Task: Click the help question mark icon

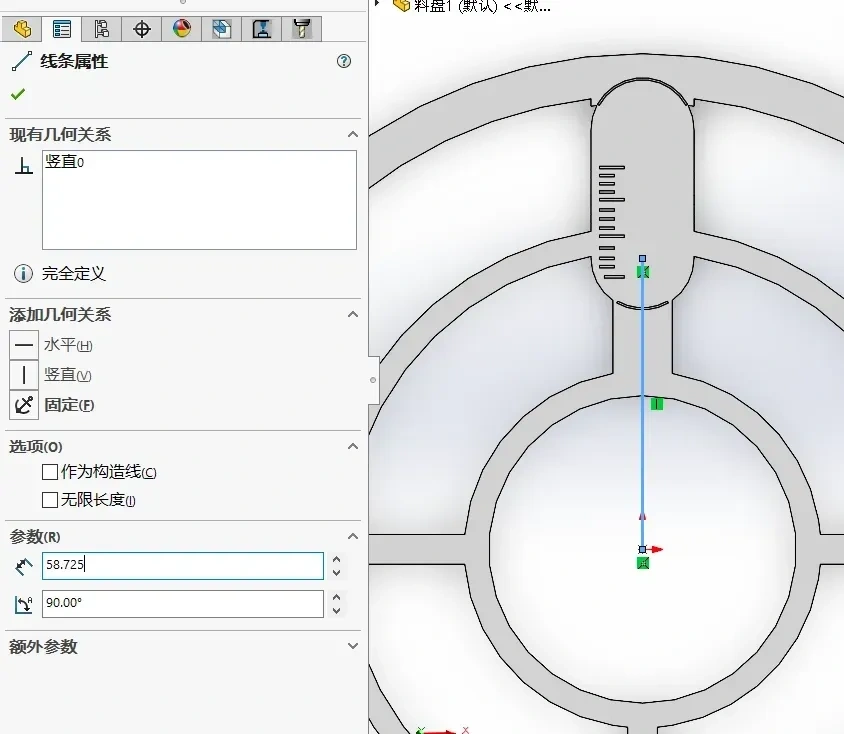Action: click(x=343, y=61)
